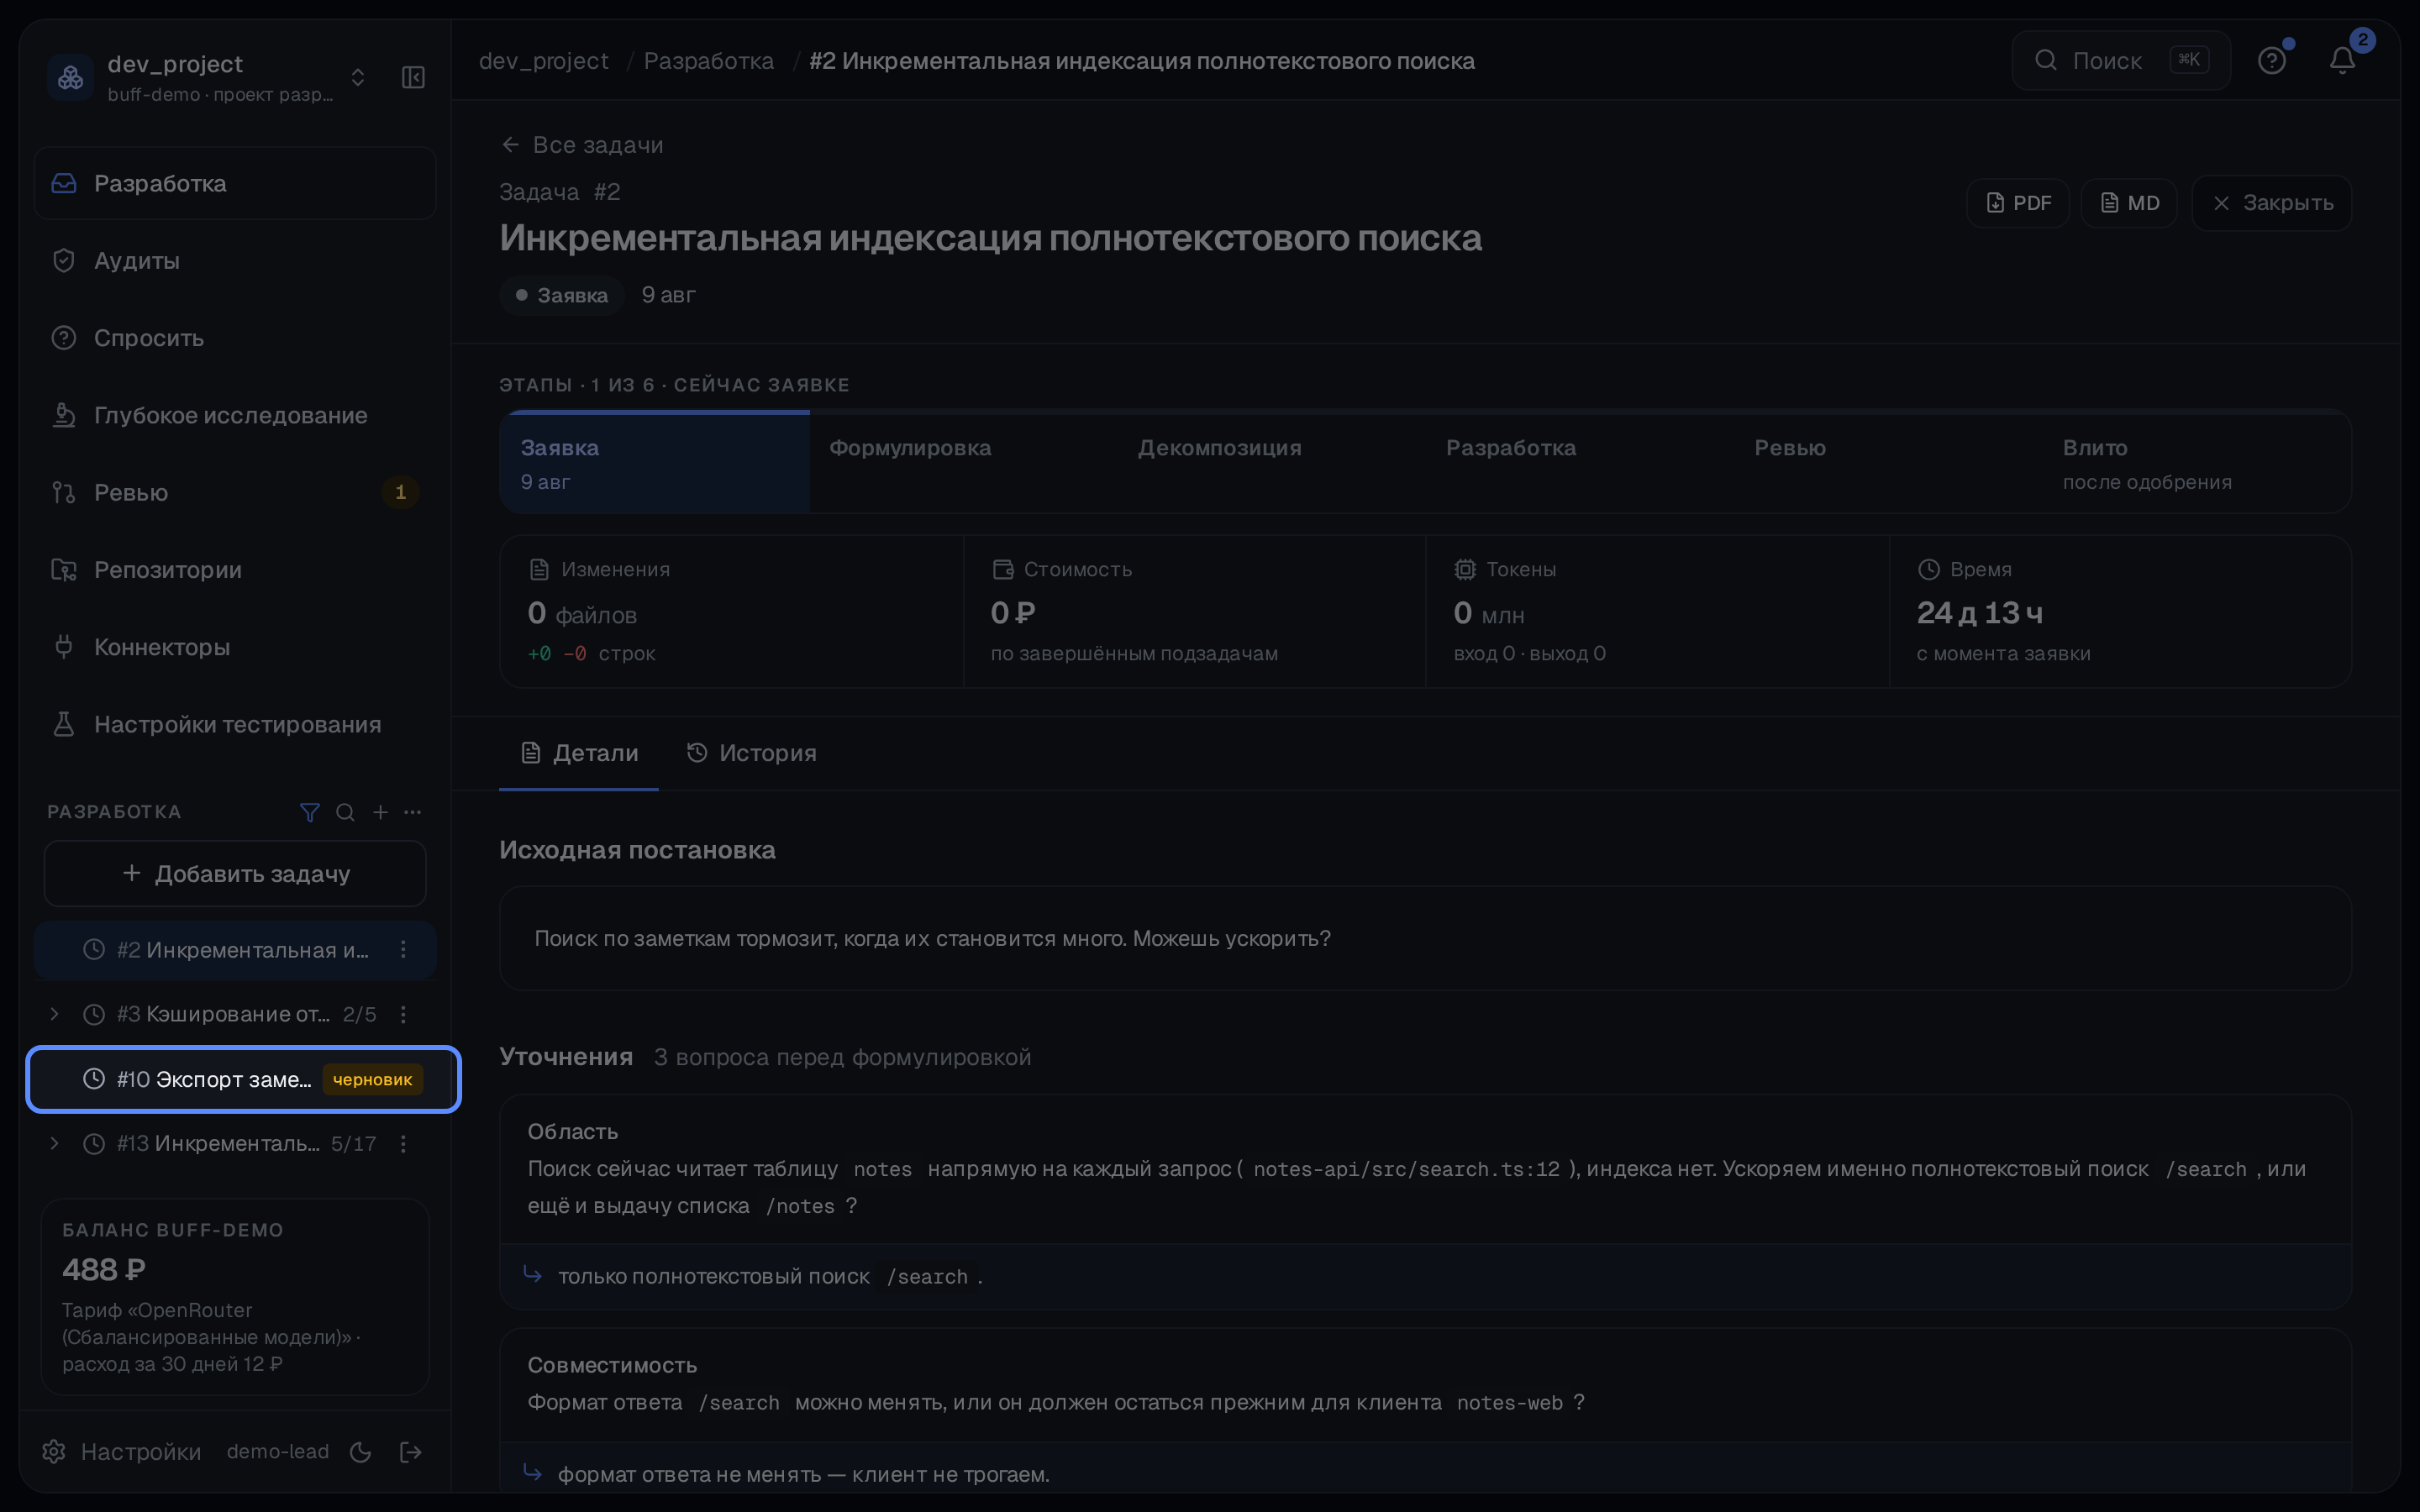This screenshot has height=1512, width=2420.
Task: Collapse the sidebar panel icon
Action: (413, 77)
